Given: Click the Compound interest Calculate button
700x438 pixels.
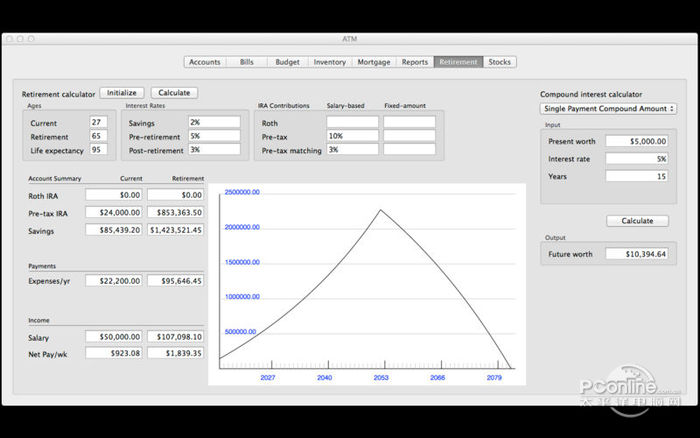Looking at the screenshot, I should click(x=637, y=221).
